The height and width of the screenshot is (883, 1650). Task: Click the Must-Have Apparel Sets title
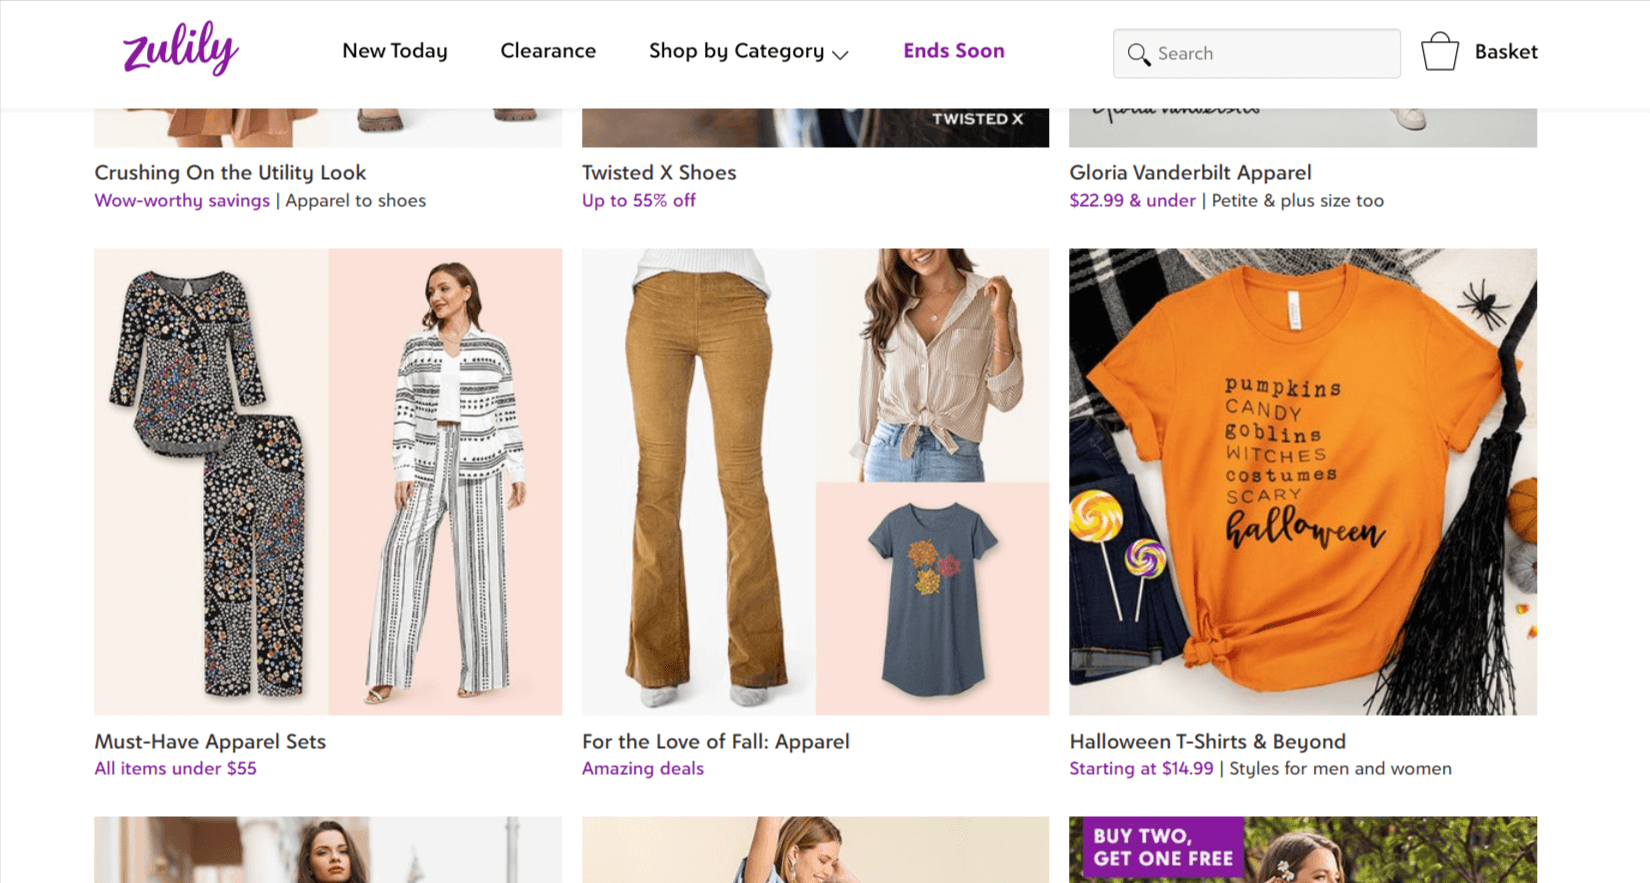(210, 741)
